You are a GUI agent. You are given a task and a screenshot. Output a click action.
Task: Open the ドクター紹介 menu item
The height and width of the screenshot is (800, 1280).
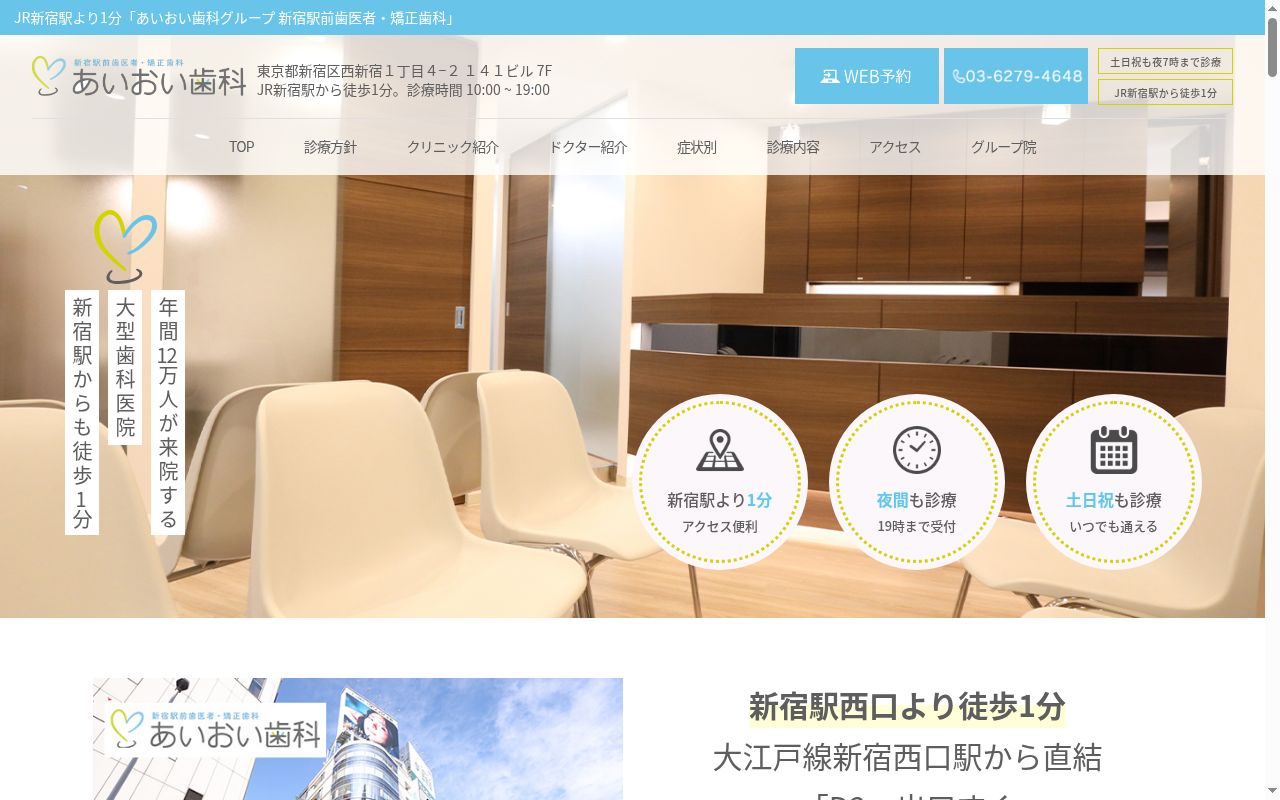(588, 147)
